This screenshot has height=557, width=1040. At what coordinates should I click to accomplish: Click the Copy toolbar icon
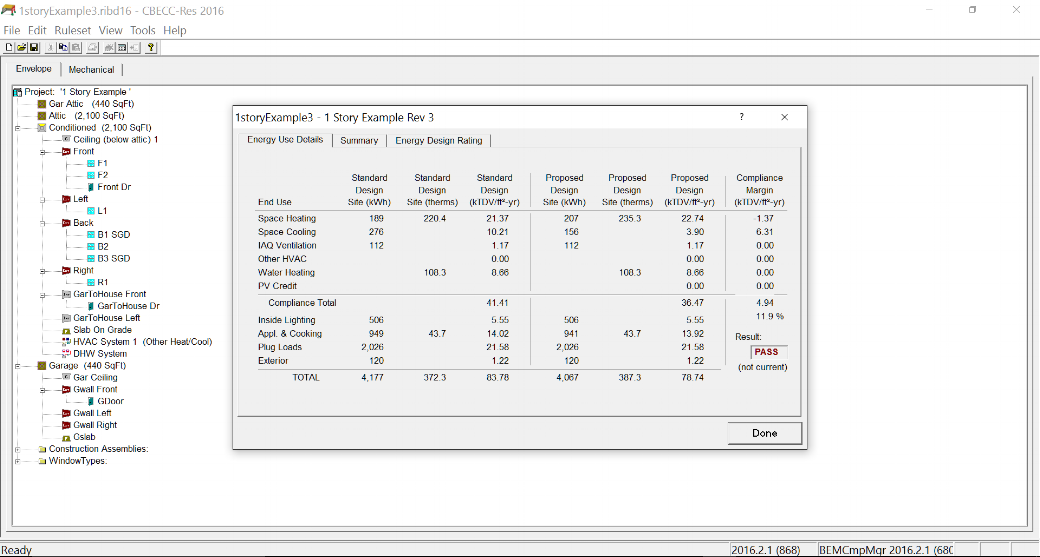tap(63, 47)
